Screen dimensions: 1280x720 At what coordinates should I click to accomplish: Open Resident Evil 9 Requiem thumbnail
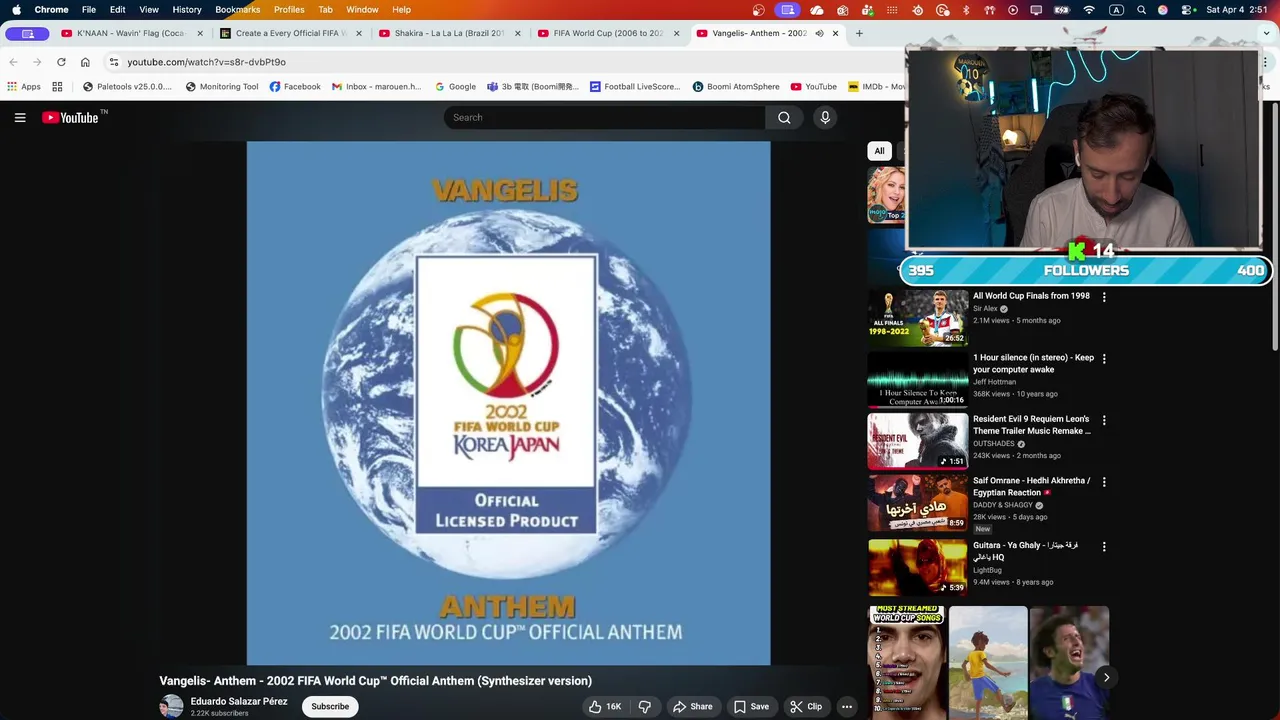pyautogui.click(x=918, y=441)
